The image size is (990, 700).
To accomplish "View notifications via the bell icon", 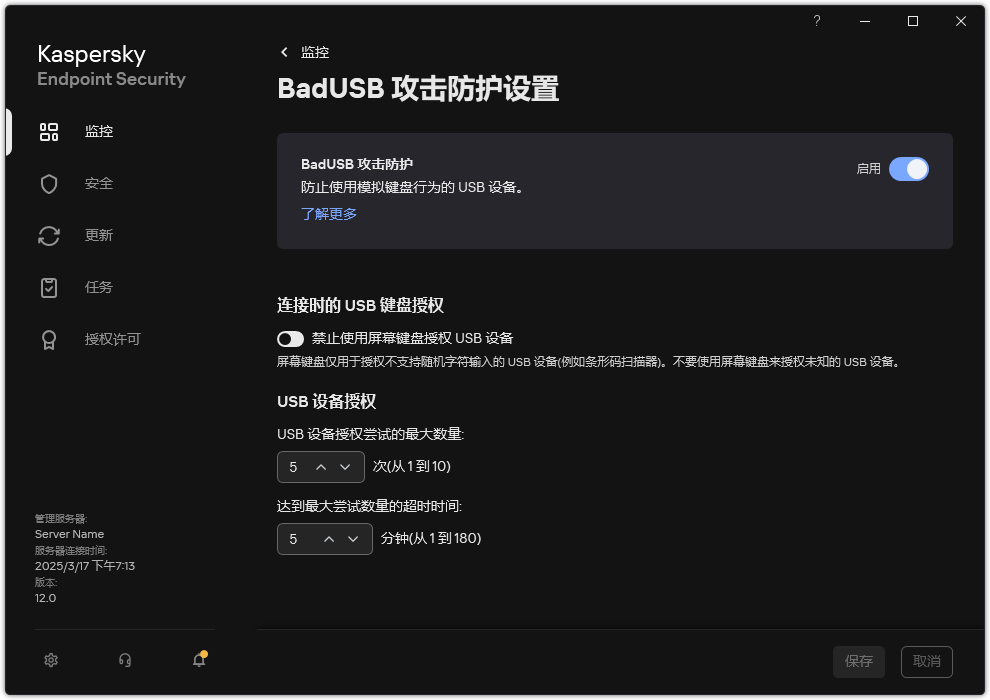I will pyautogui.click(x=198, y=660).
